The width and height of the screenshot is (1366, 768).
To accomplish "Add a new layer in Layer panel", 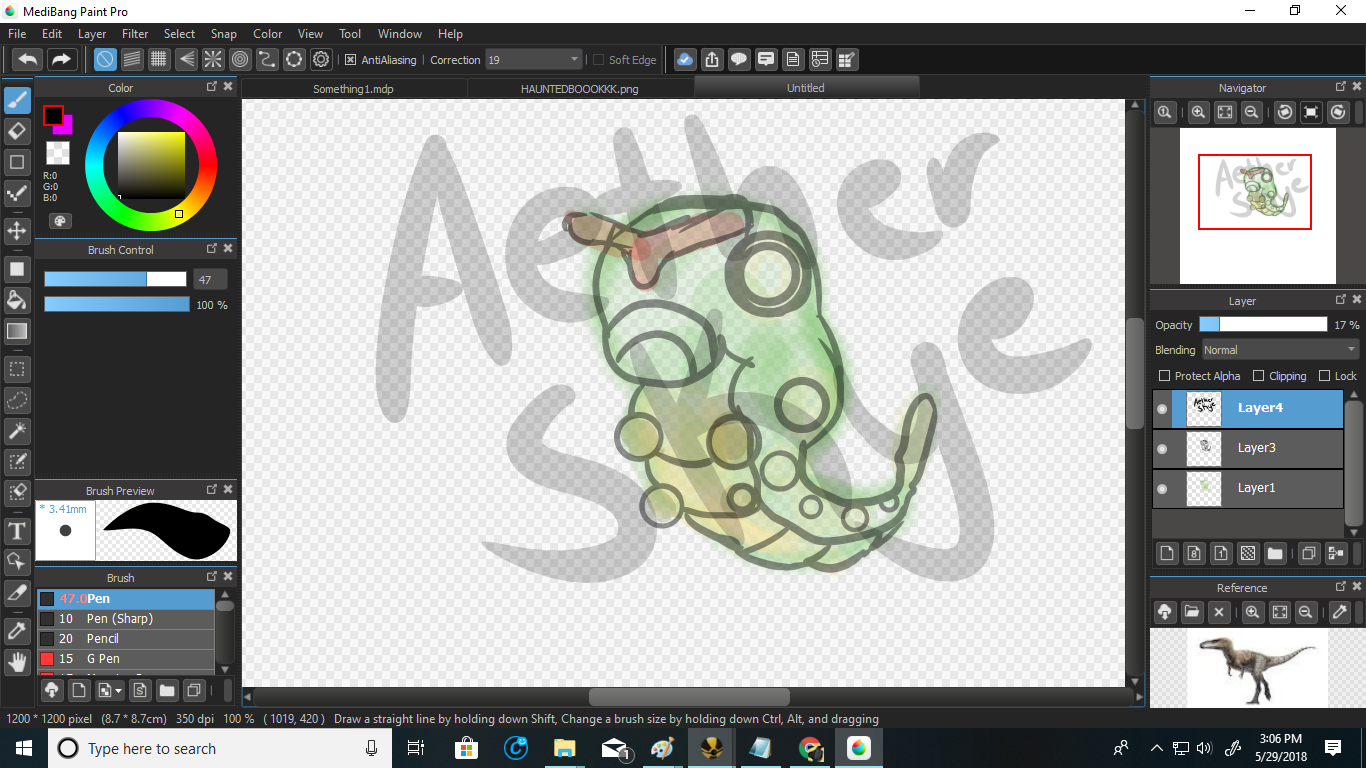I will point(1166,553).
